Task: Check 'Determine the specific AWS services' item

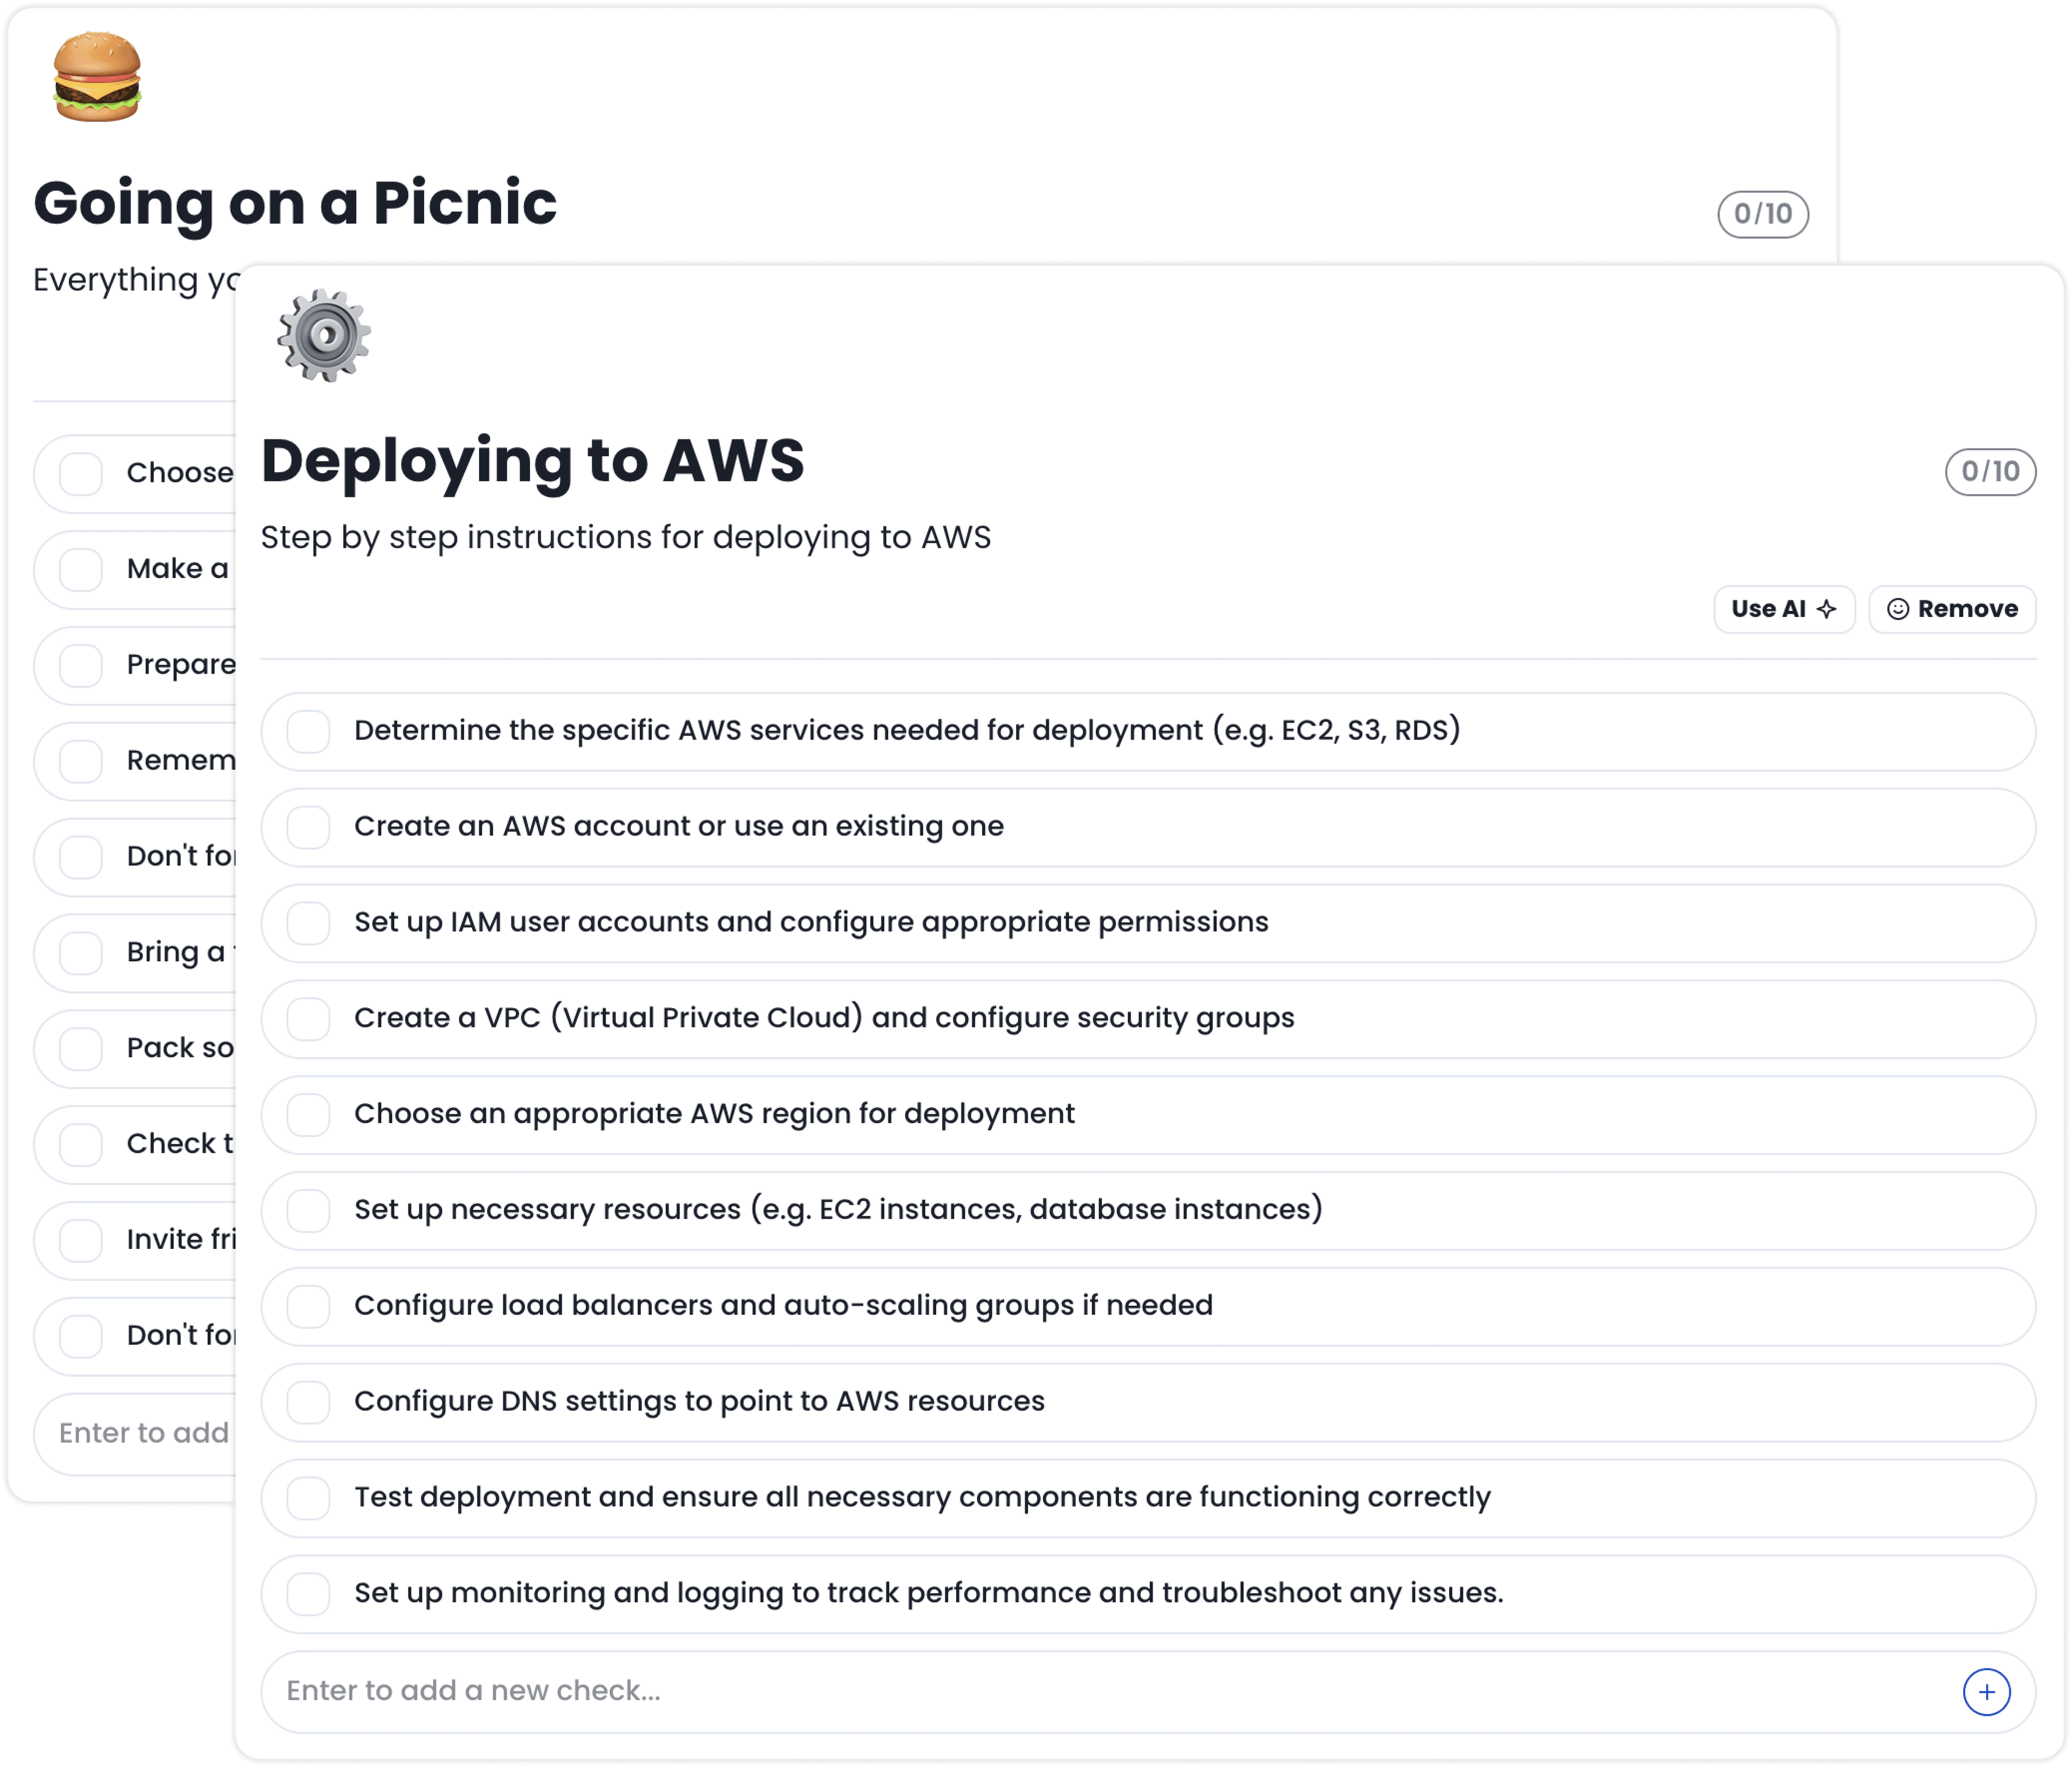Action: (308, 731)
